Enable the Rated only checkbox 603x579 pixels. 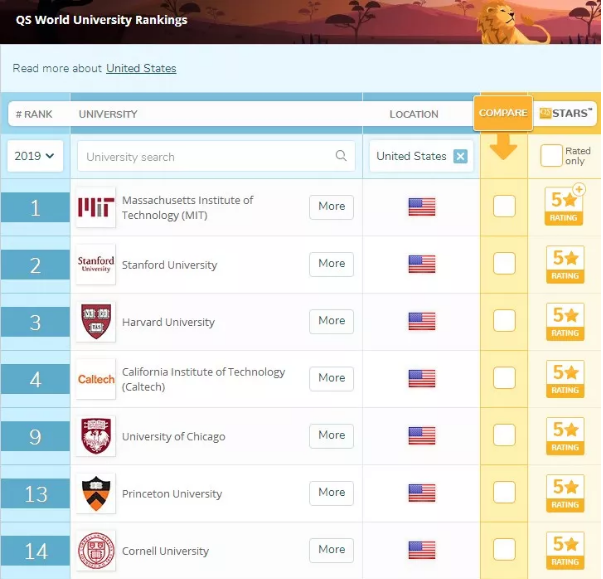(x=551, y=155)
